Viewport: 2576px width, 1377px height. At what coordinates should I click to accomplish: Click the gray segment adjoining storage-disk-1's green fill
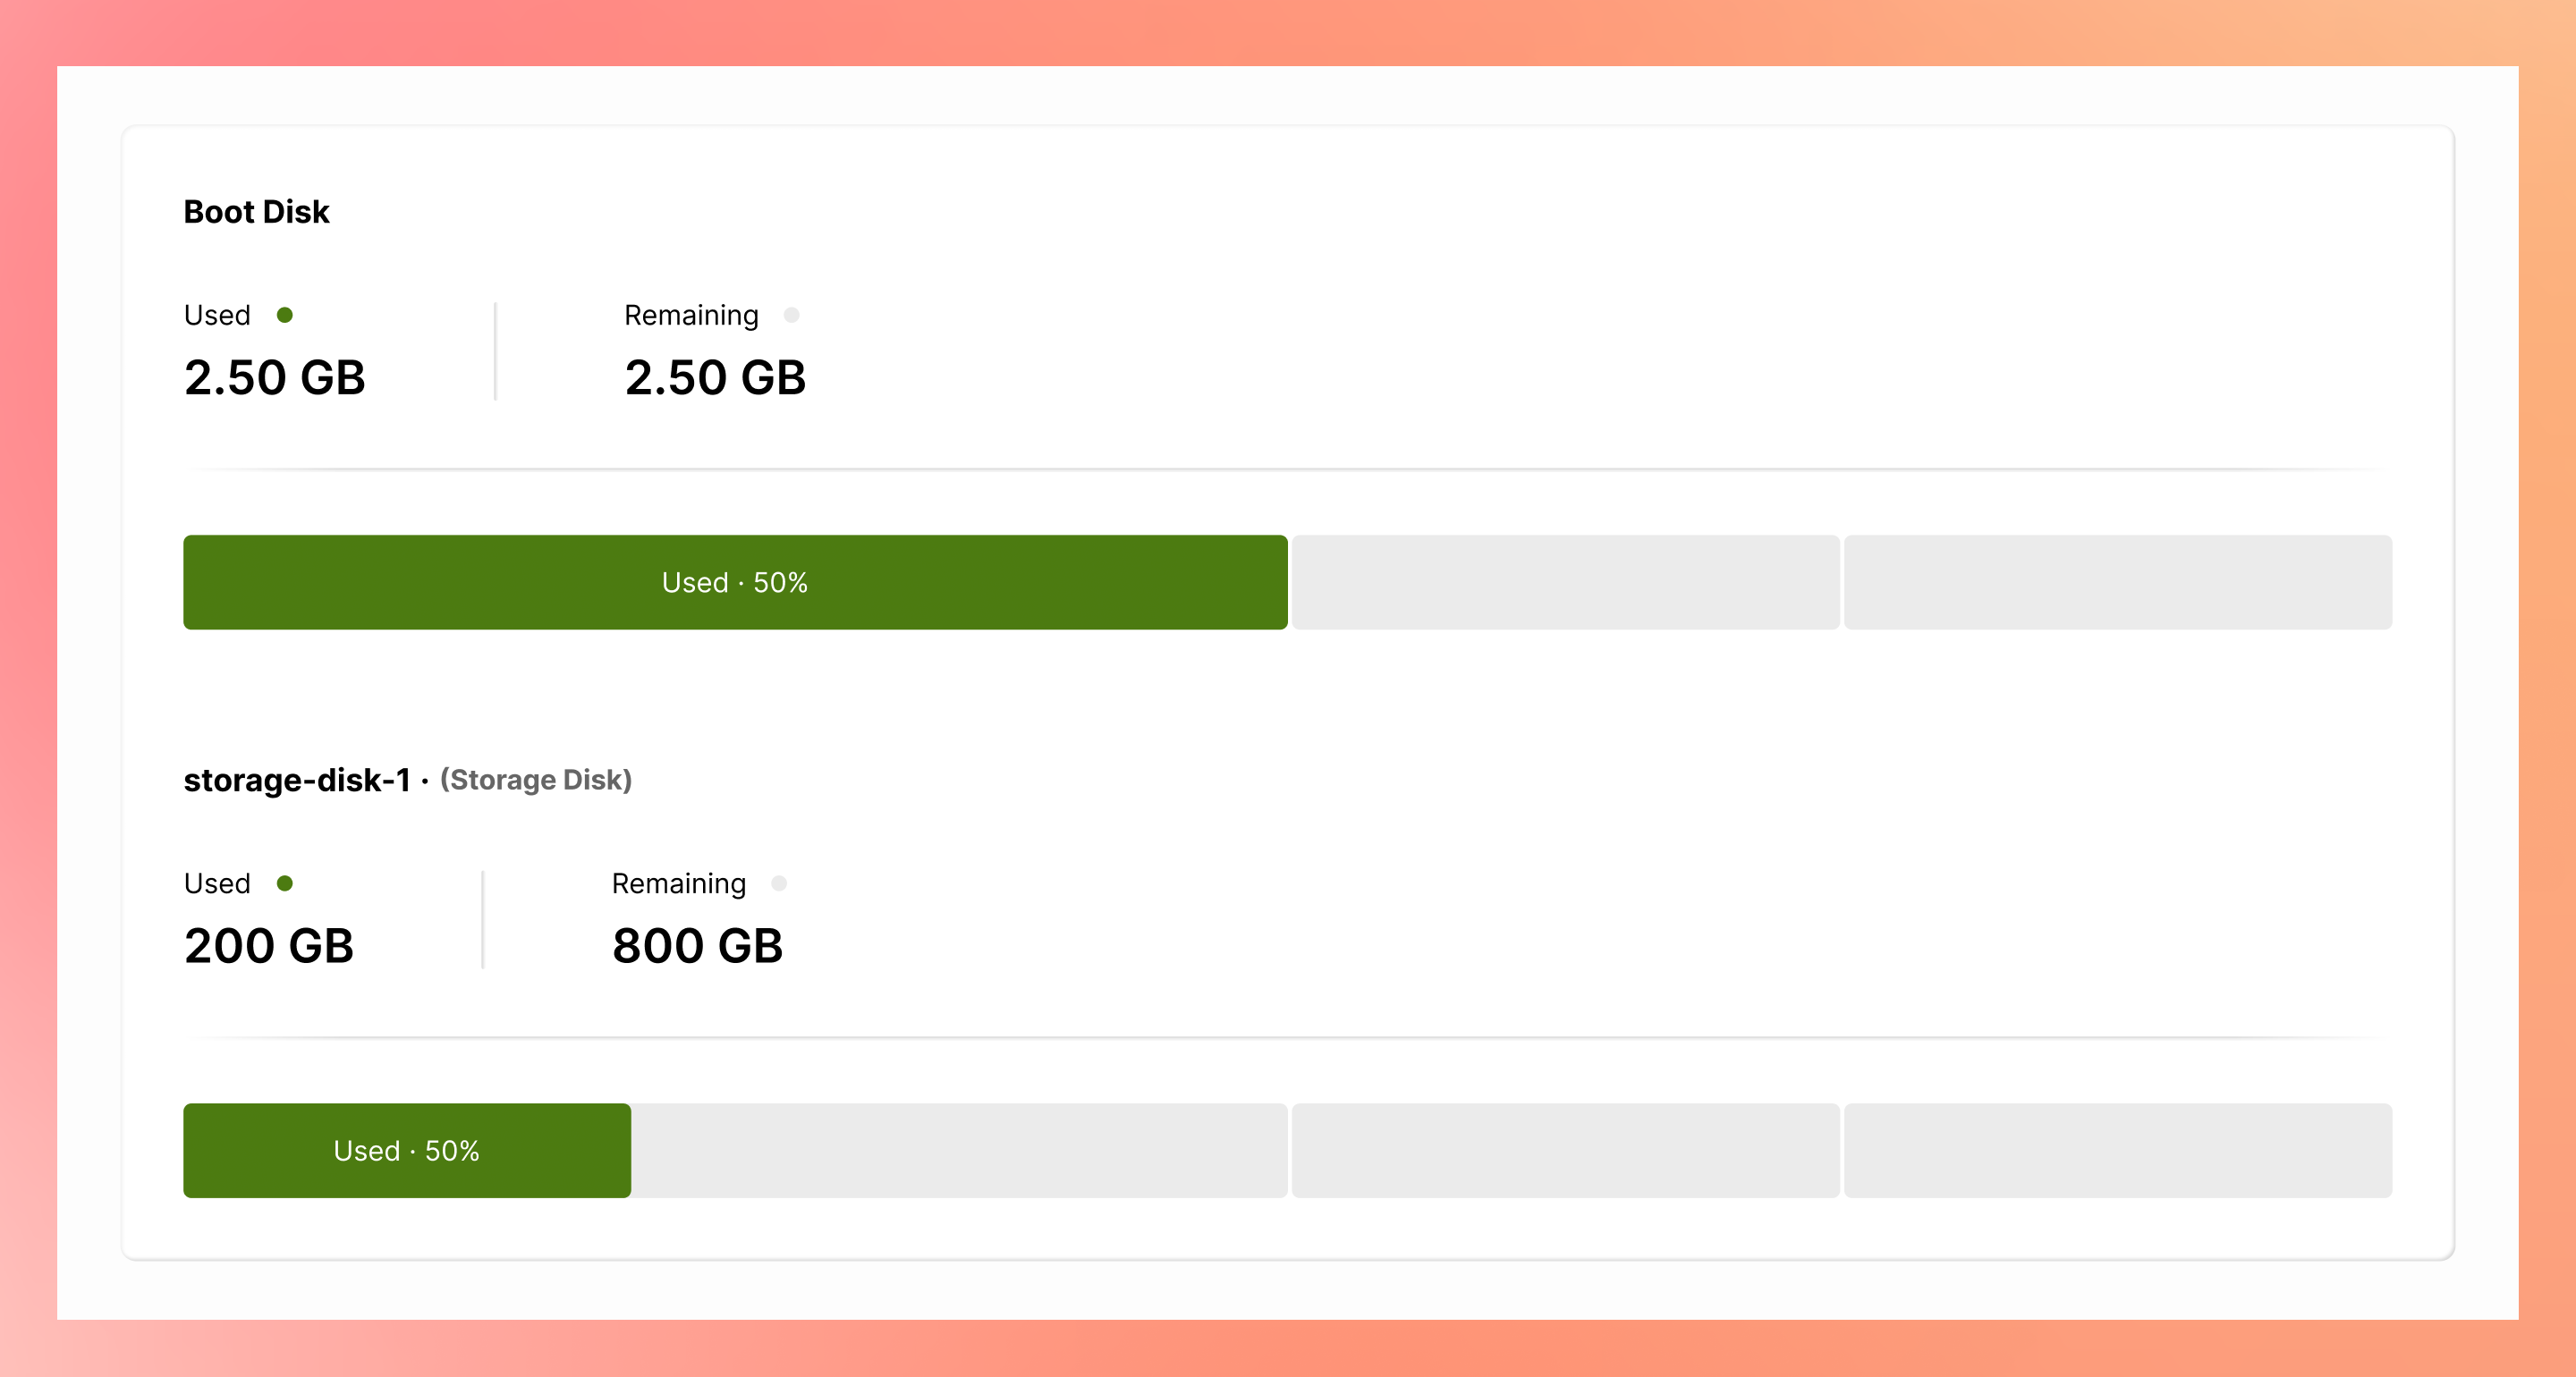tap(958, 1150)
